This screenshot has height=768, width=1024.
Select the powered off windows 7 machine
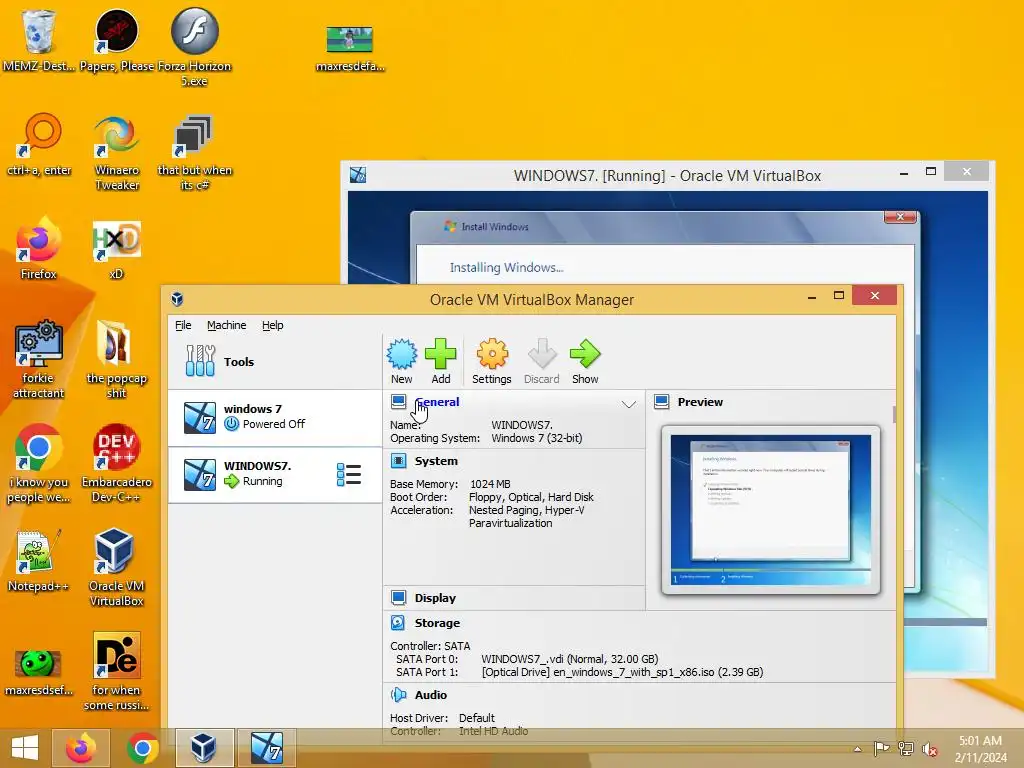275,417
